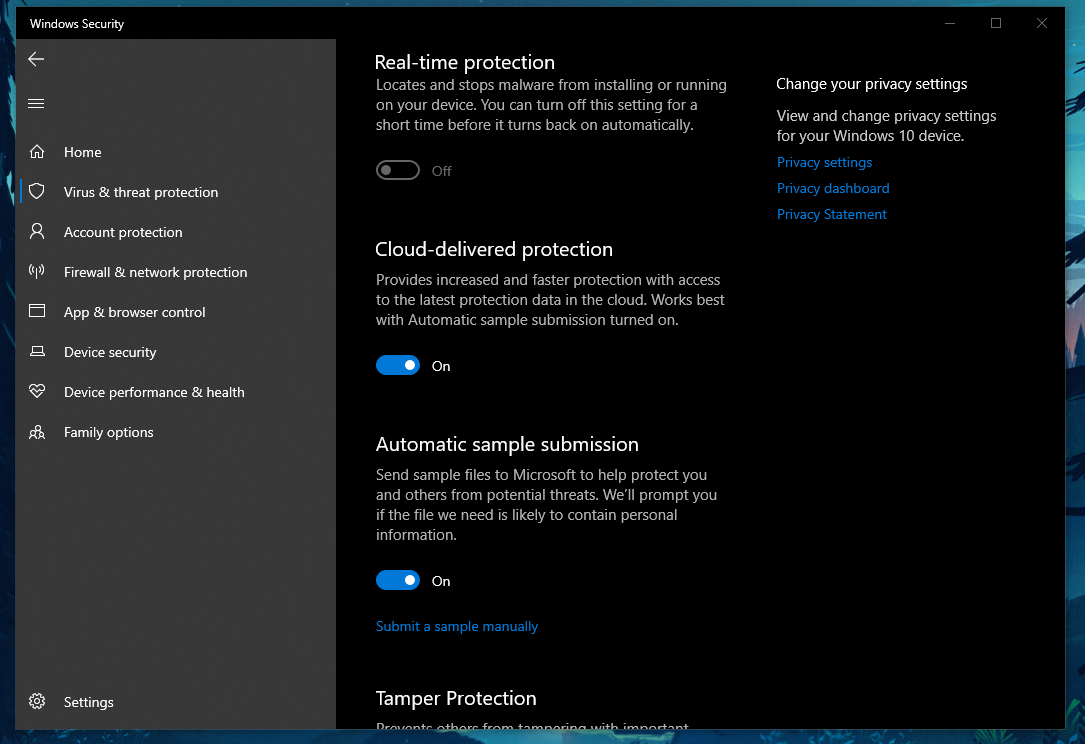The height and width of the screenshot is (744, 1085).
Task: Click Submit a sample manually link
Action: (x=457, y=626)
